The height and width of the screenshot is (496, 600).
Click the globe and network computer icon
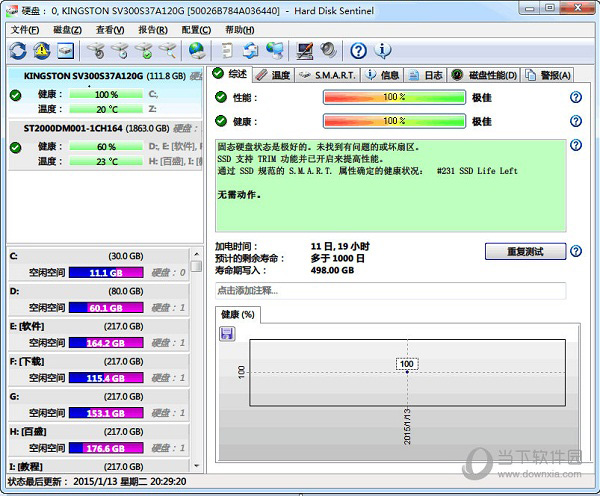click(275, 51)
